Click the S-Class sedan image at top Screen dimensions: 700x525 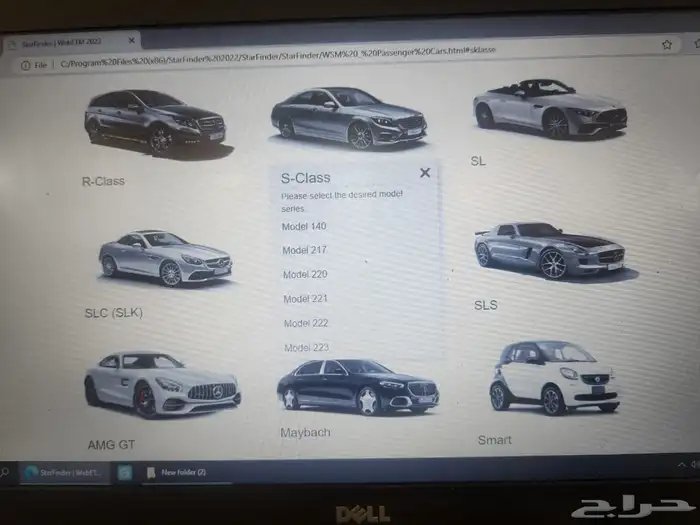click(x=348, y=118)
